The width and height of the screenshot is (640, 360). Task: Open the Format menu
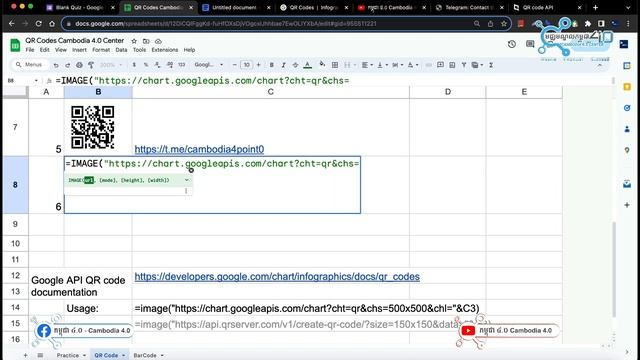(101, 50)
